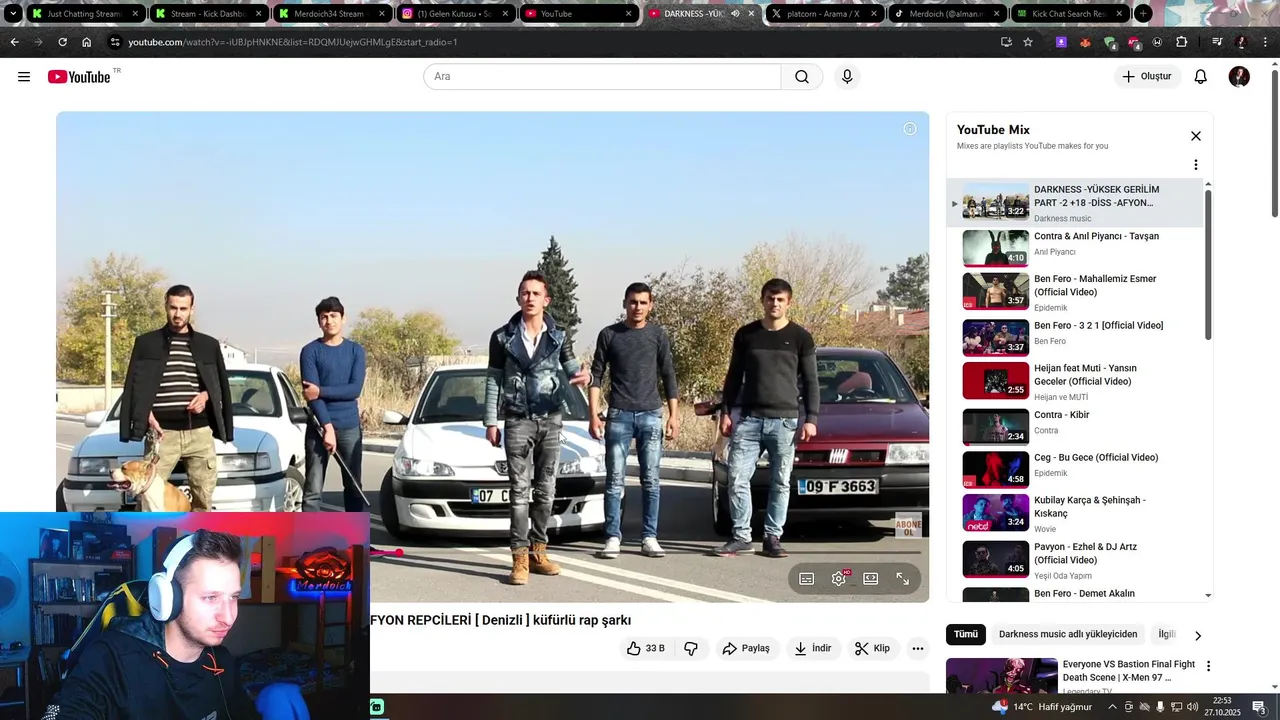Click the Klip button
1280x720 pixels.
(x=872, y=648)
